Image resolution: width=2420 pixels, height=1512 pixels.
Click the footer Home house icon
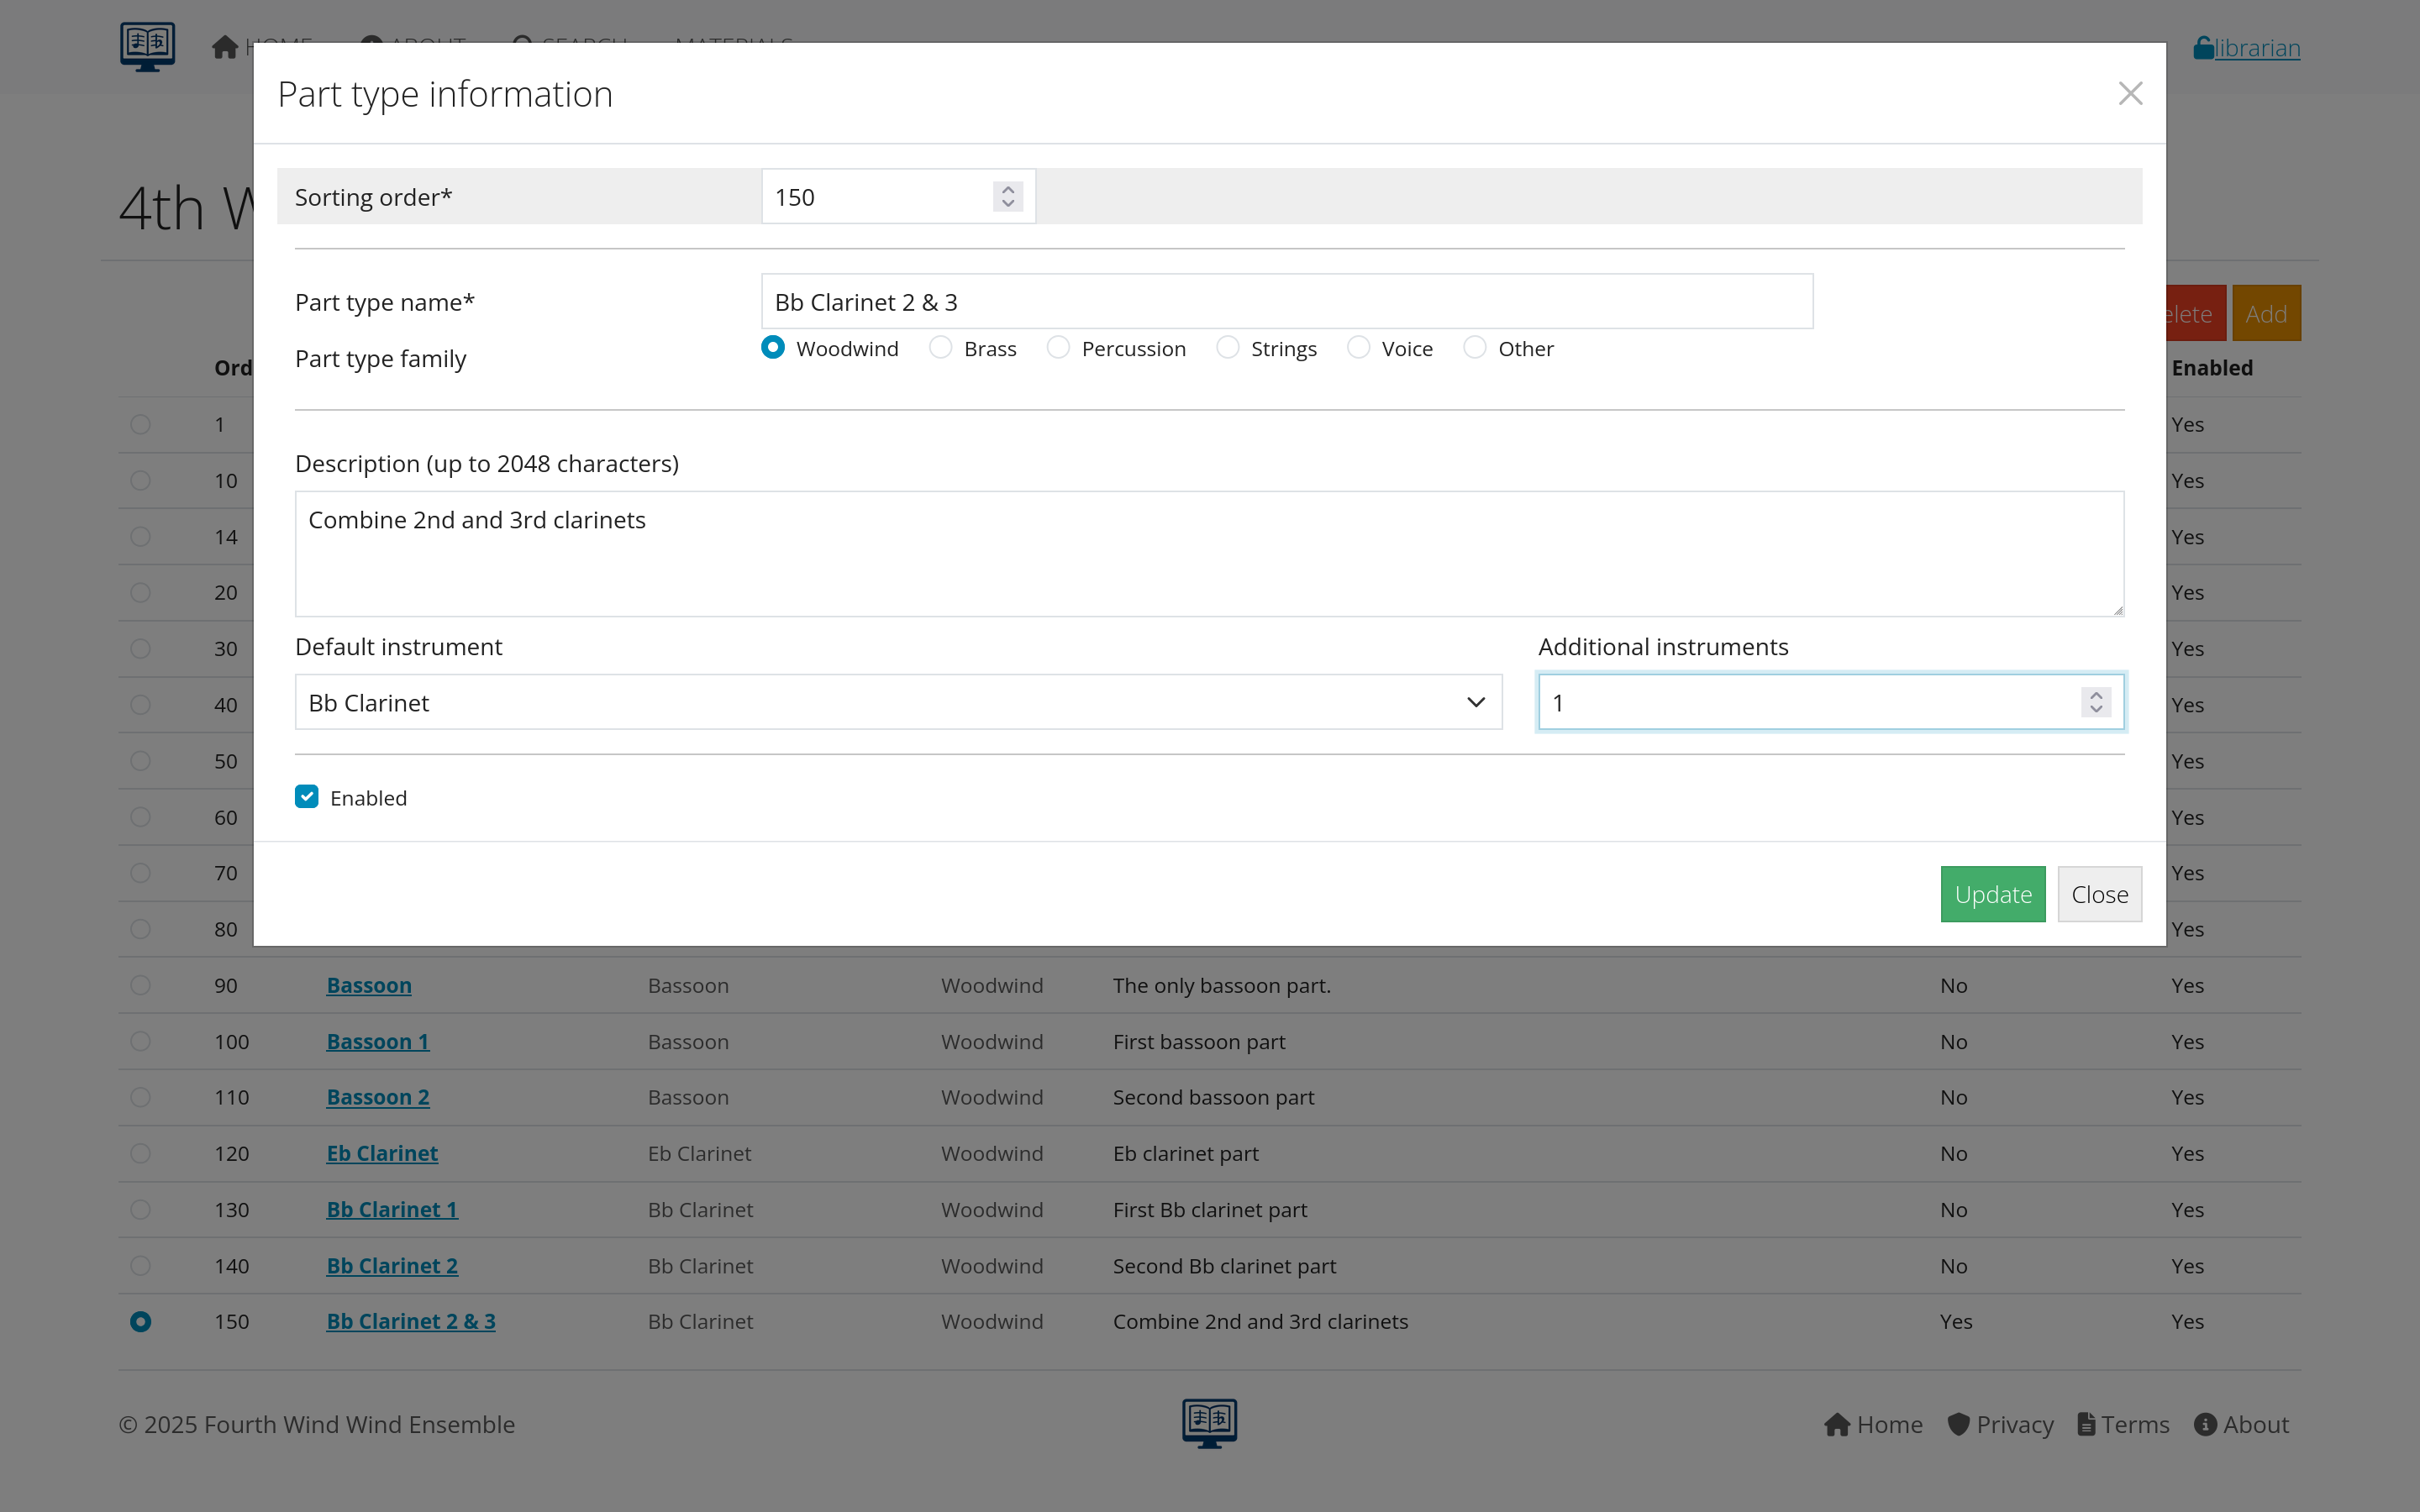point(1837,1424)
